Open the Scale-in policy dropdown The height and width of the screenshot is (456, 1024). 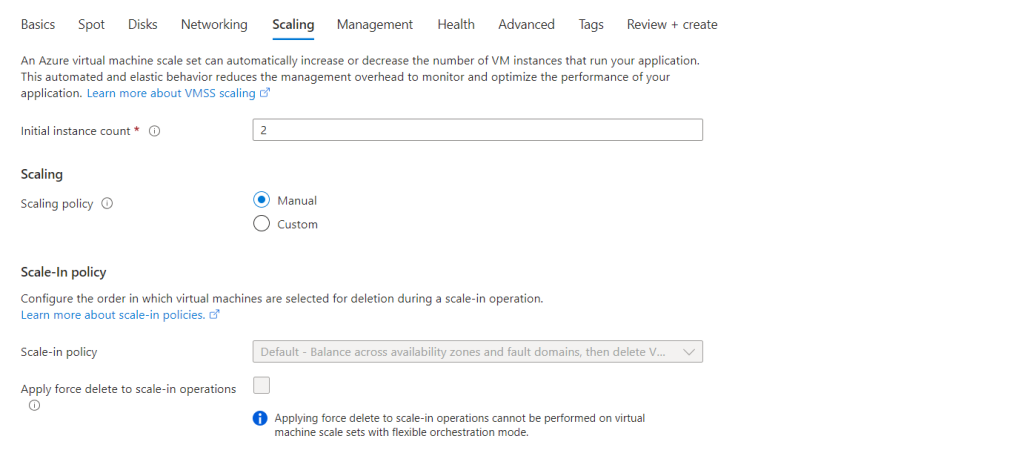[468, 352]
